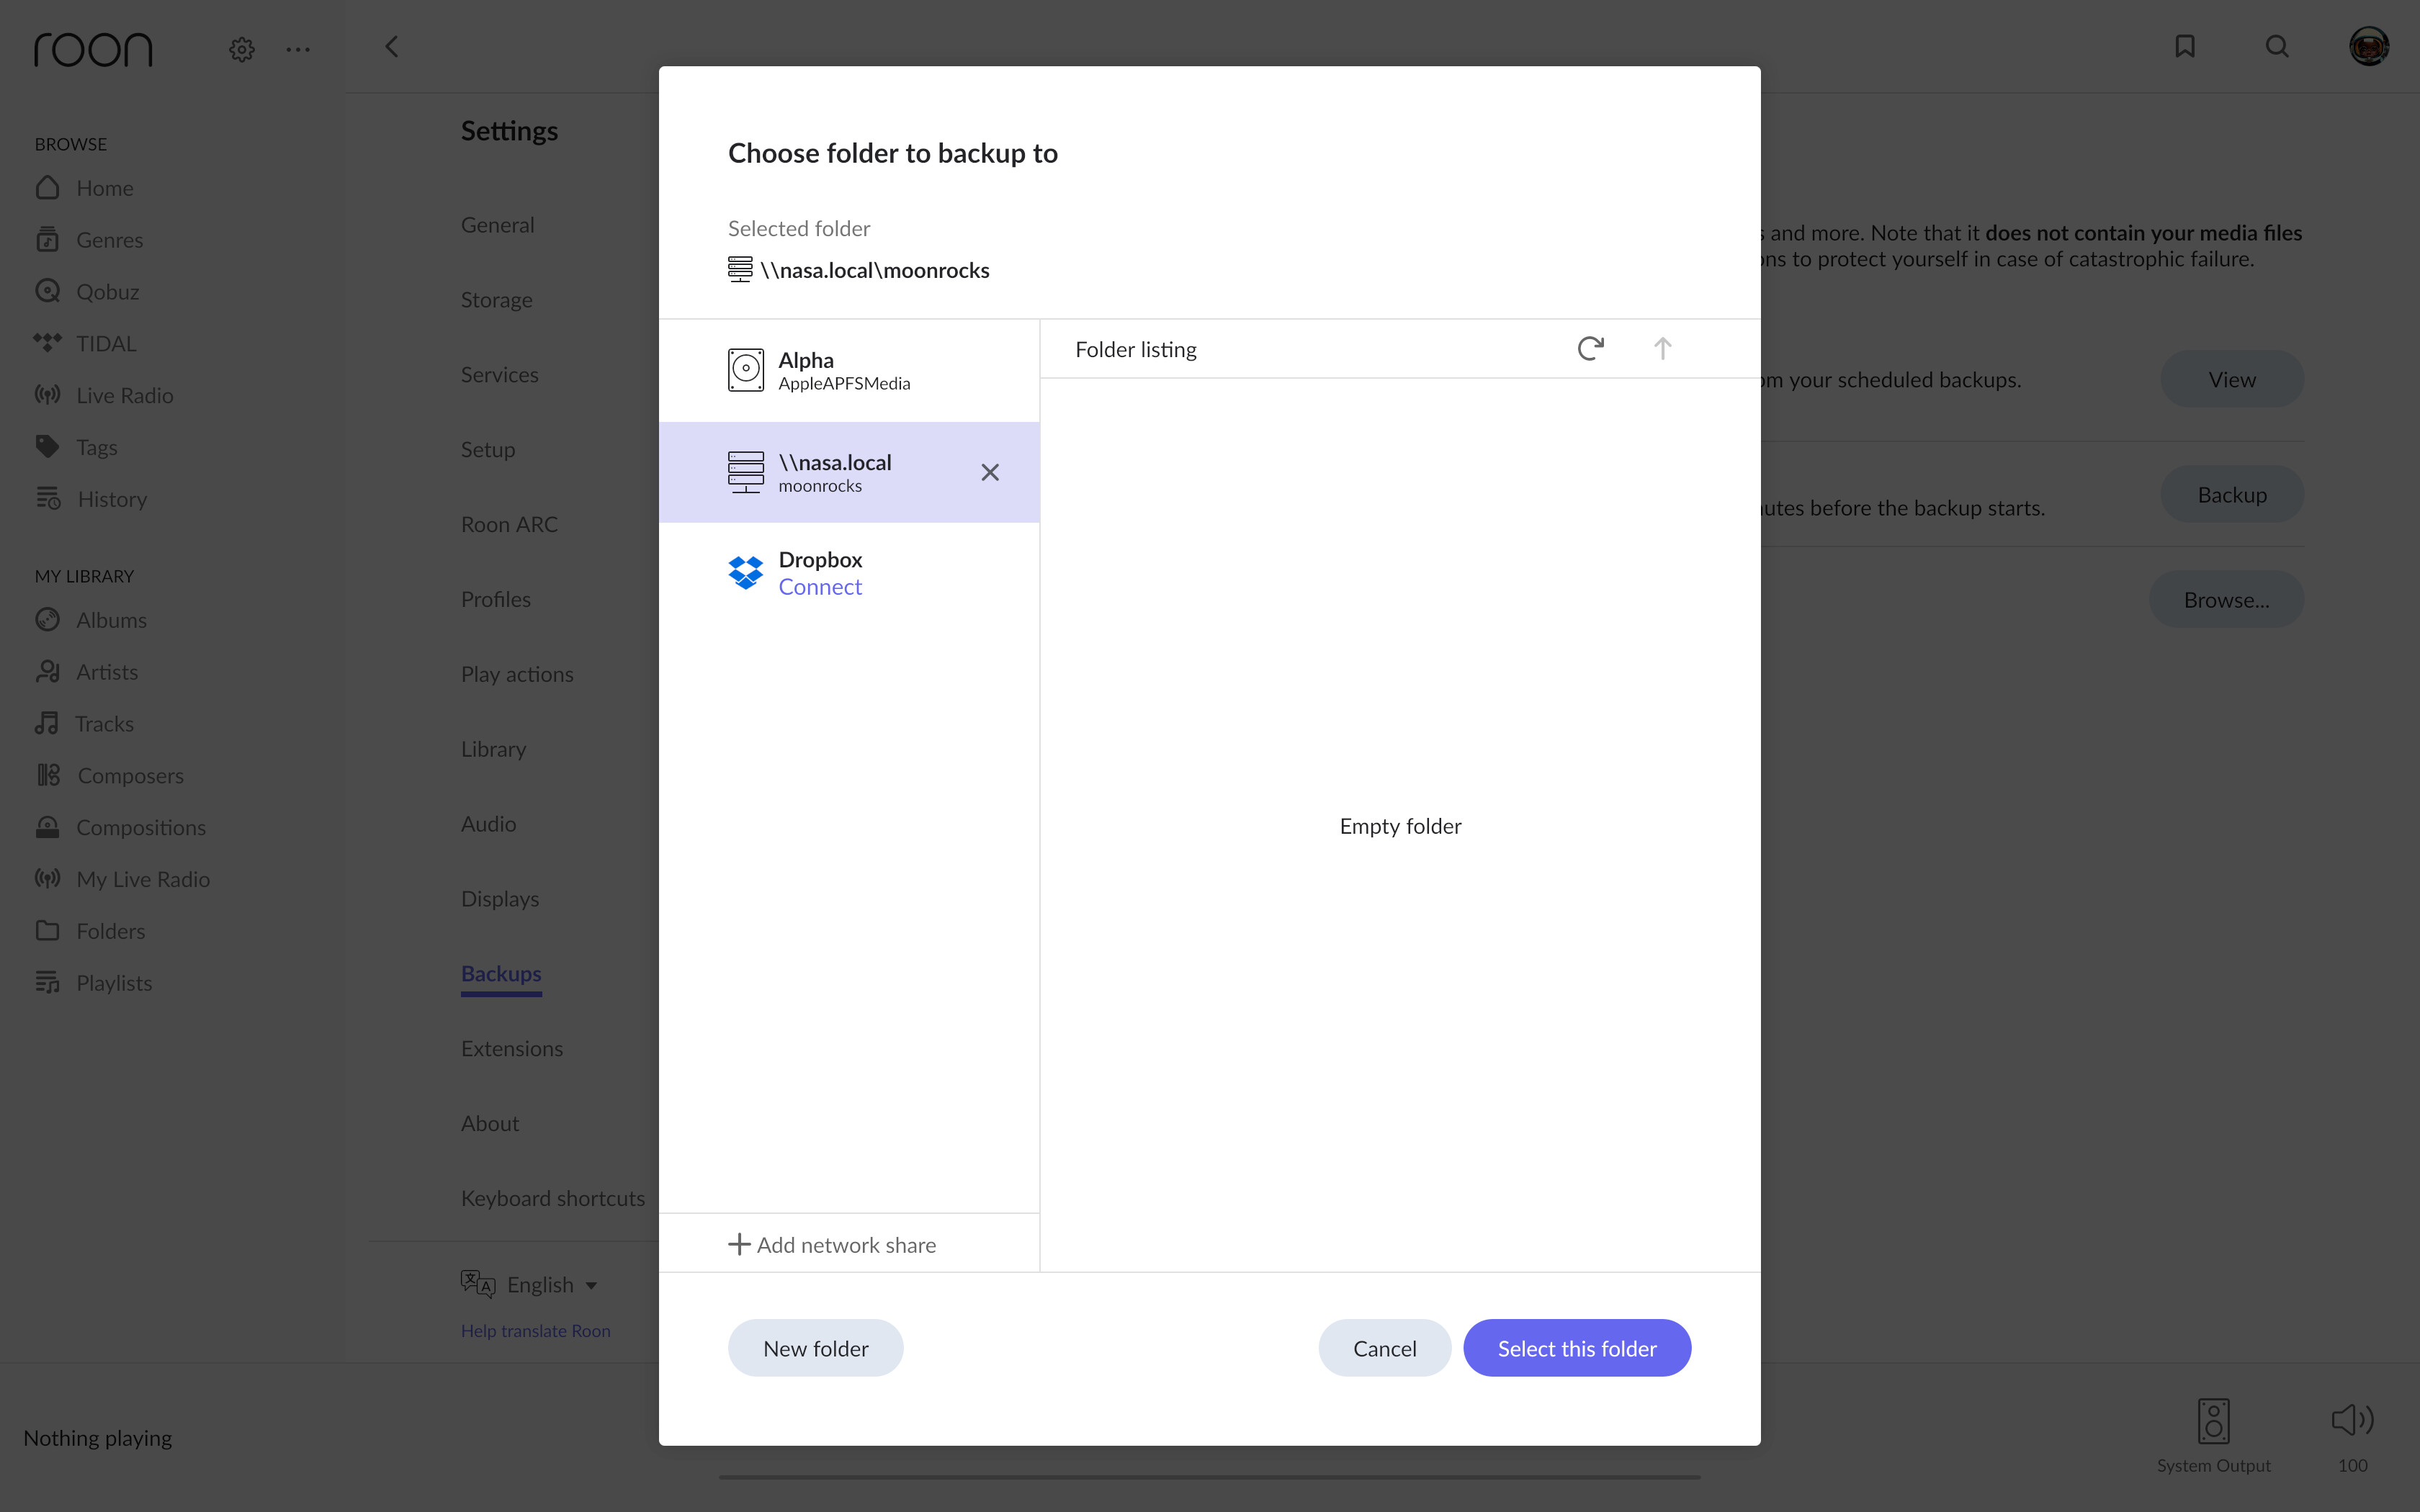Screen dimensions: 2420x1512
Task: Open Tracks in My Library
Action: [x=84, y=723]
